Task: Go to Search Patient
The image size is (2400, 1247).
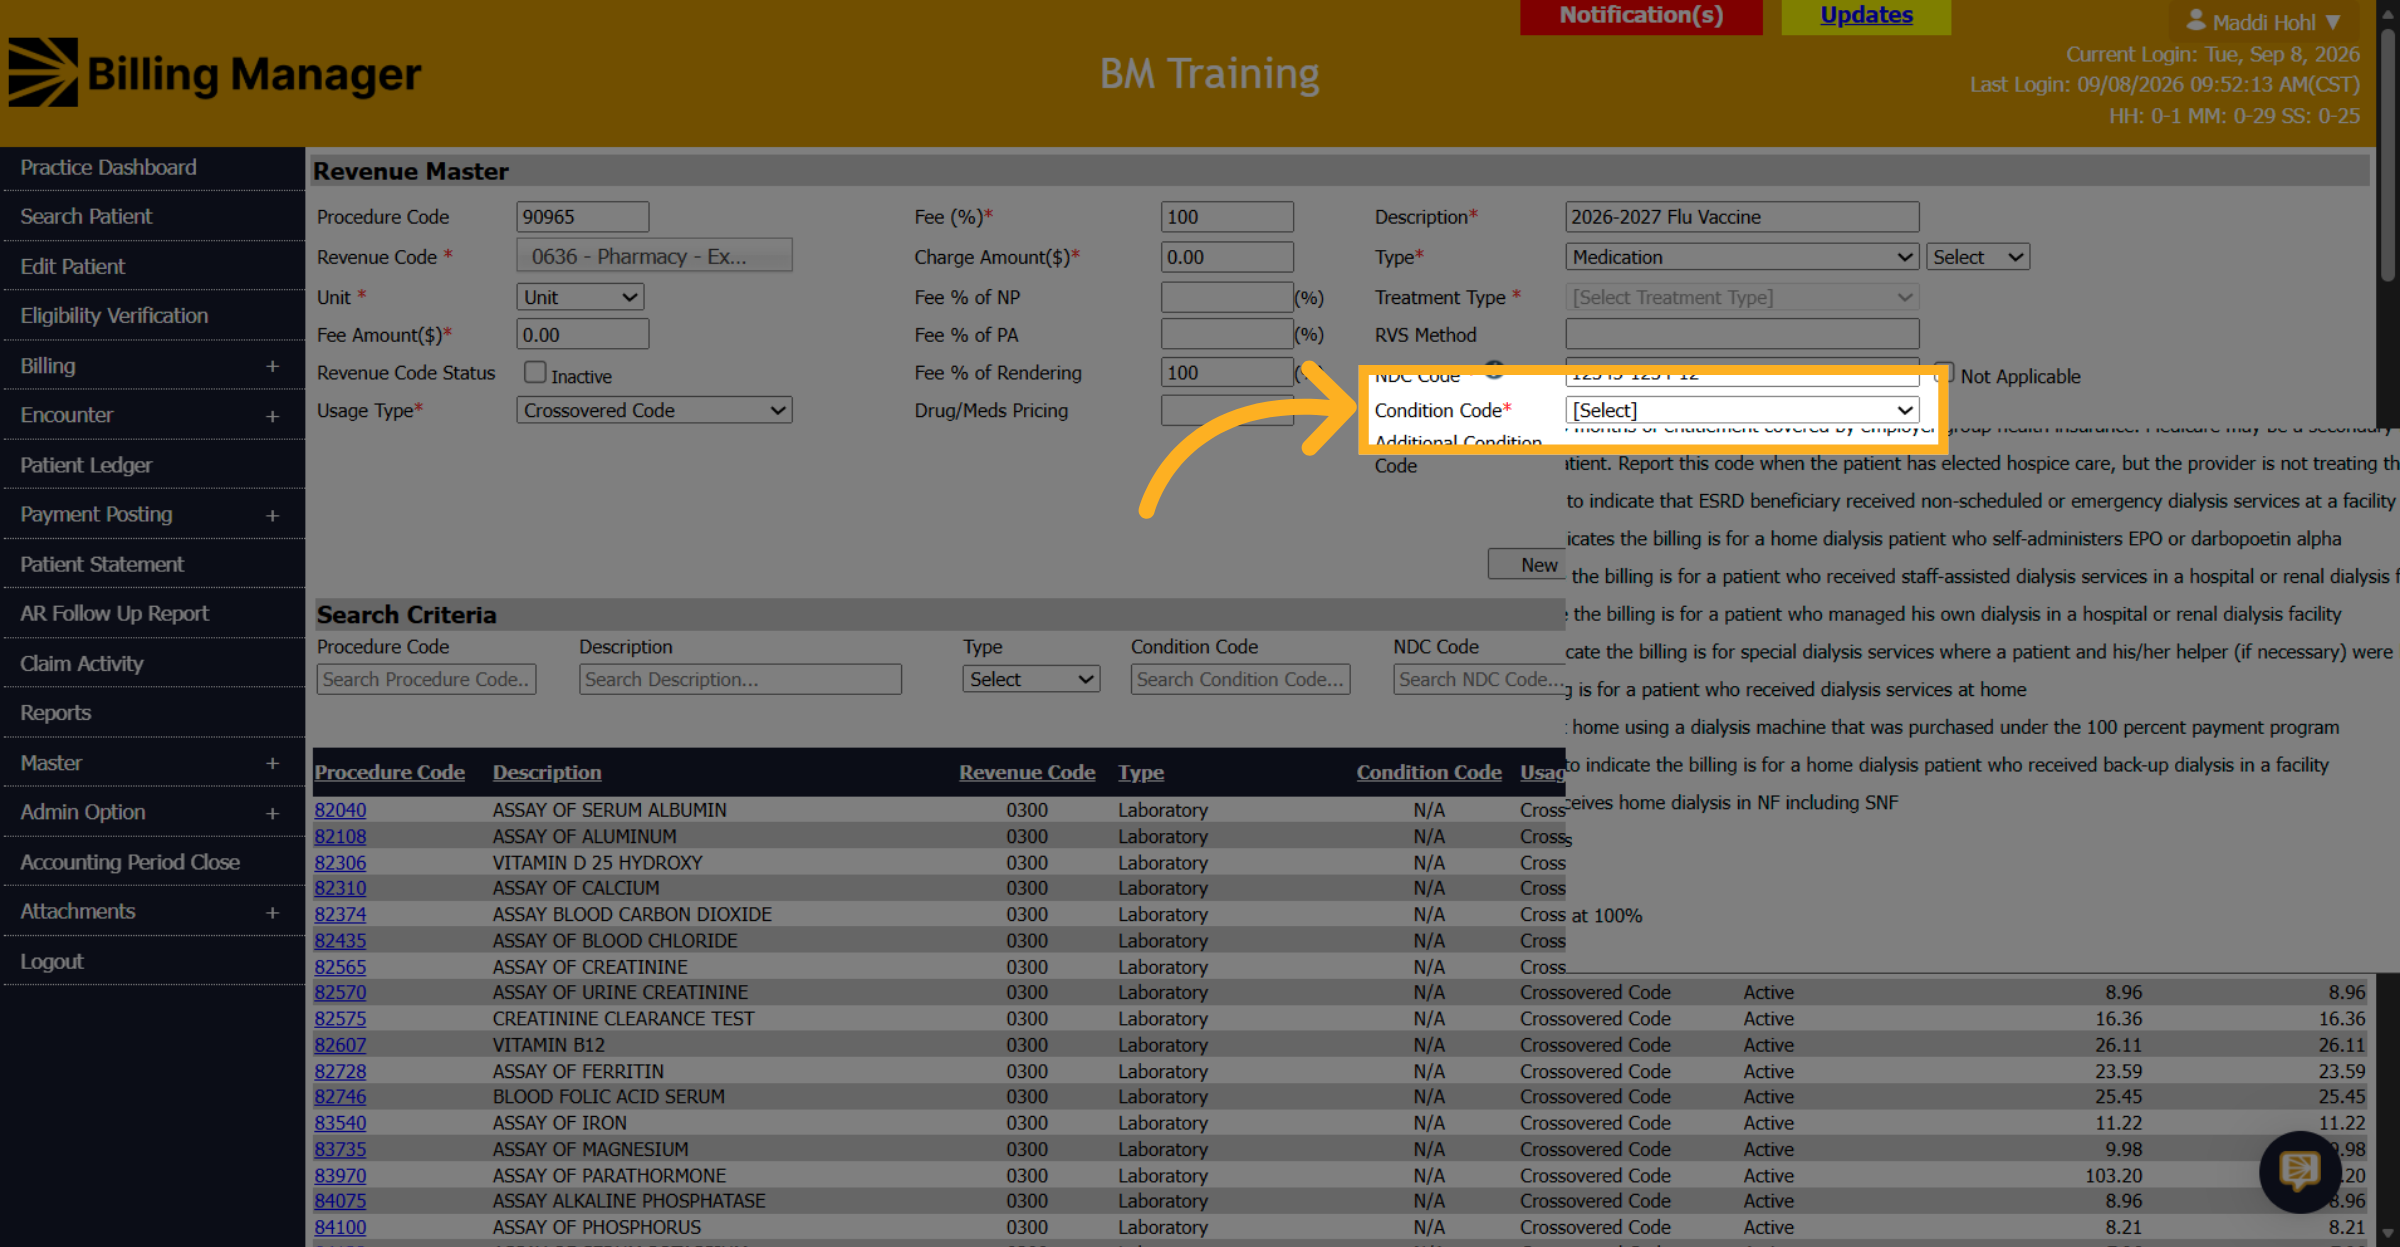Action: click(x=86, y=216)
